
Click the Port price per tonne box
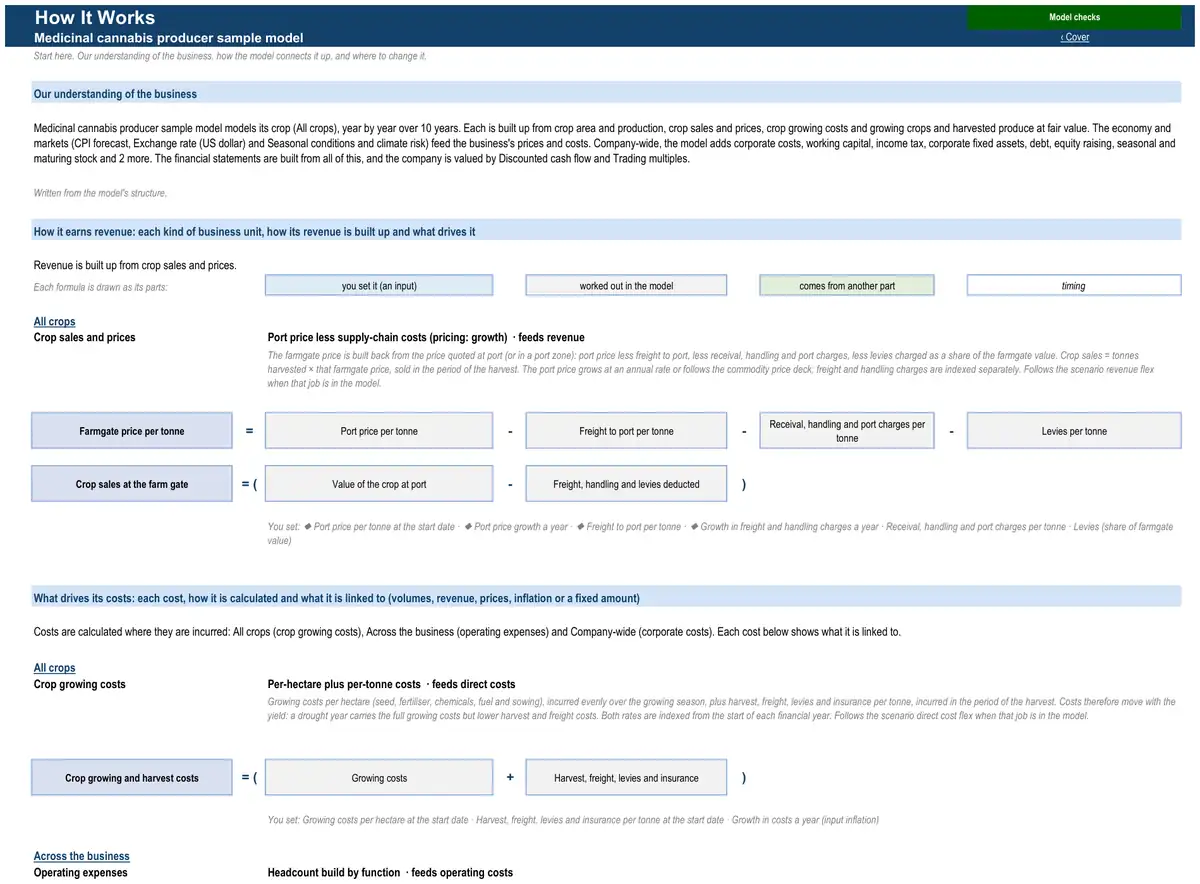pos(379,431)
